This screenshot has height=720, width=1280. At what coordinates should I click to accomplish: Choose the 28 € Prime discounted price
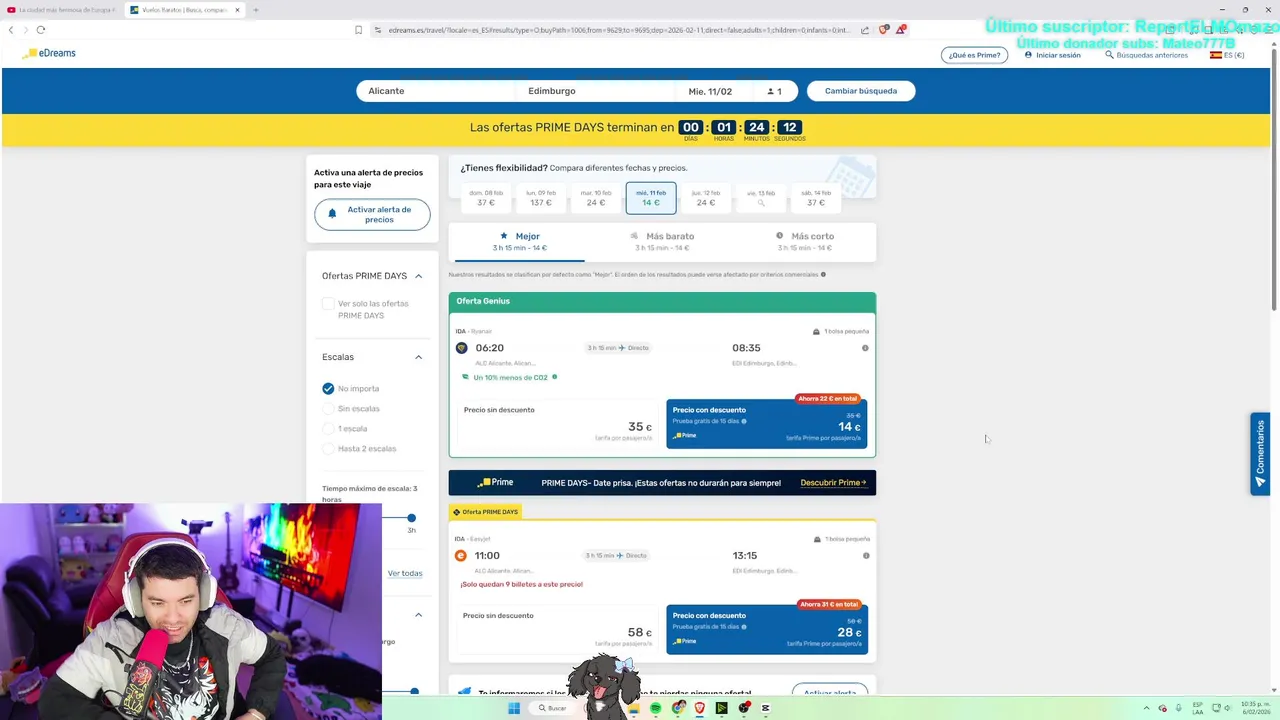click(x=767, y=630)
